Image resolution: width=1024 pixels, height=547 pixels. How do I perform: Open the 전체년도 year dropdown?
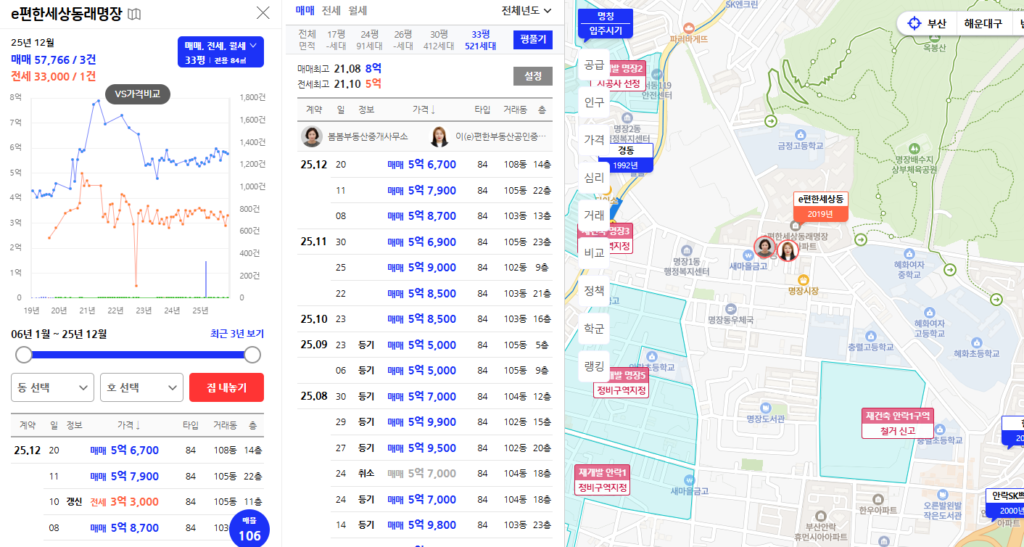click(x=526, y=10)
